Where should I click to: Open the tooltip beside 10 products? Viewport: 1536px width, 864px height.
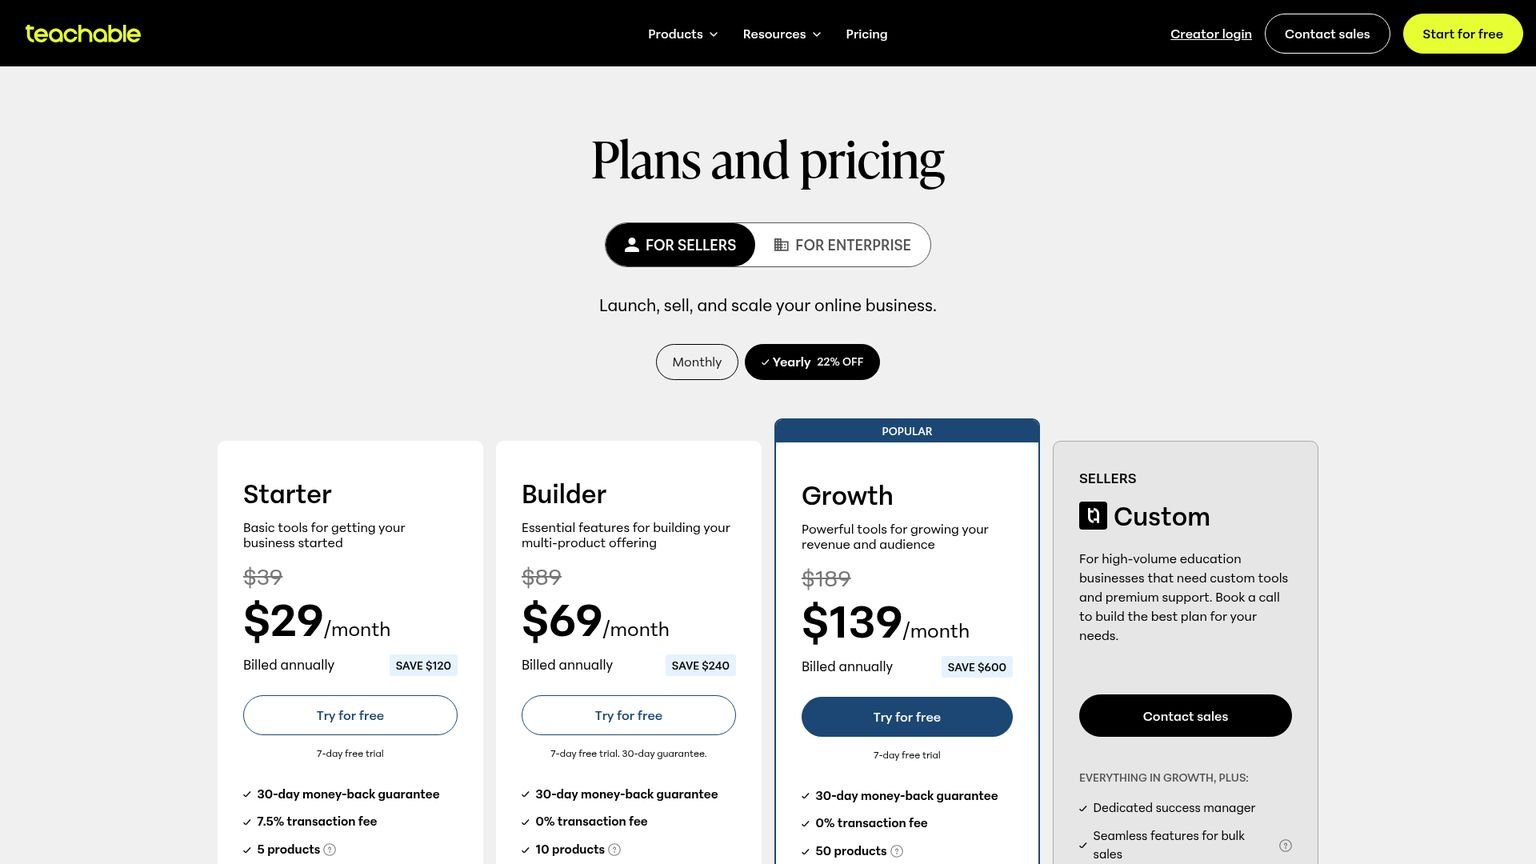[615, 849]
